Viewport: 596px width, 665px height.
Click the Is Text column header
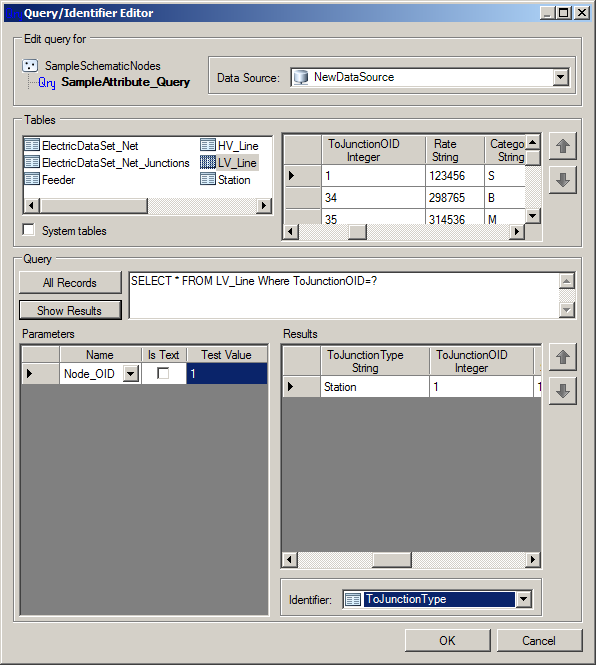click(x=164, y=355)
